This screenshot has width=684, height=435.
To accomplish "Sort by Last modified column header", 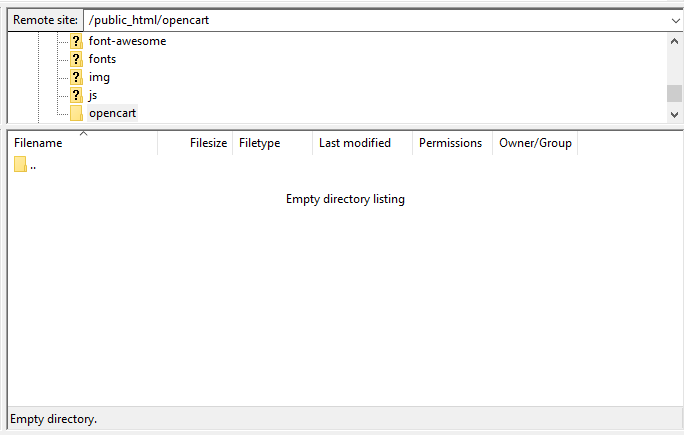I will pos(363,143).
